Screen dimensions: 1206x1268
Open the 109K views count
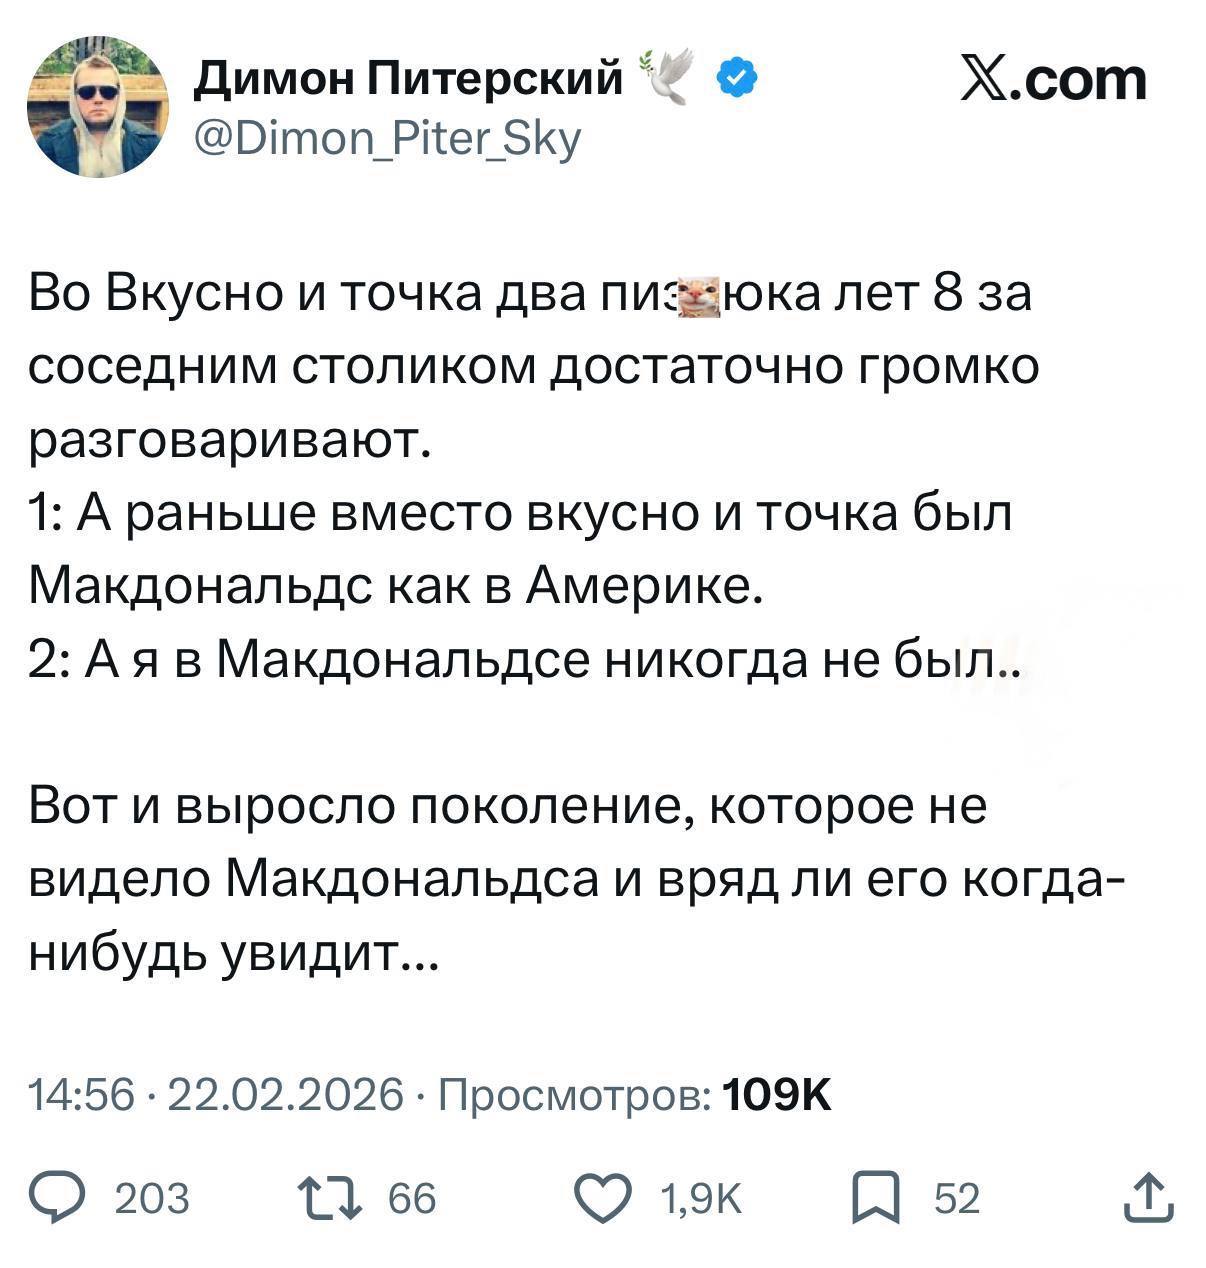[x=776, y=1096]
